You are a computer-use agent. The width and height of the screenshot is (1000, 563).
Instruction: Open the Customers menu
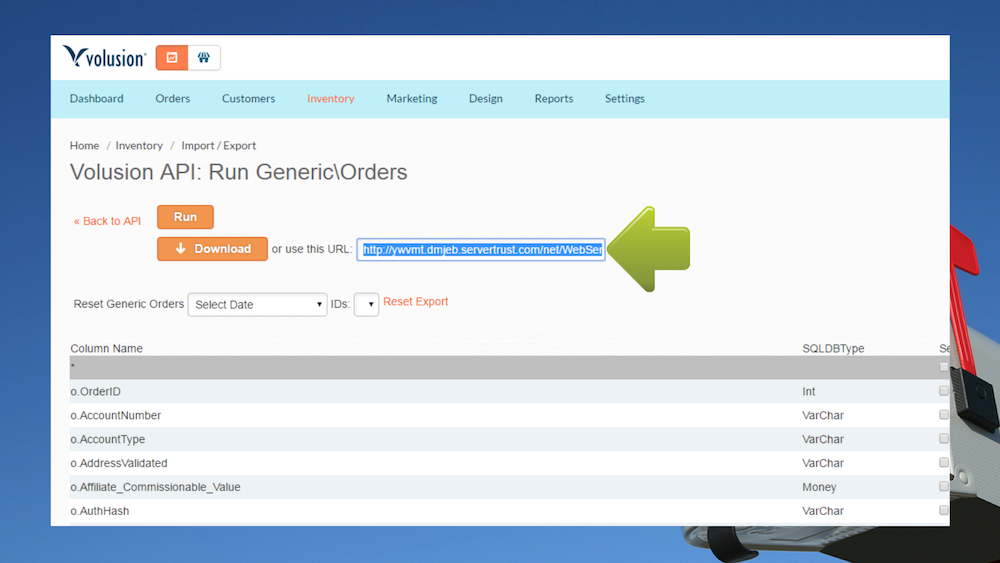[x=249, y=98]
